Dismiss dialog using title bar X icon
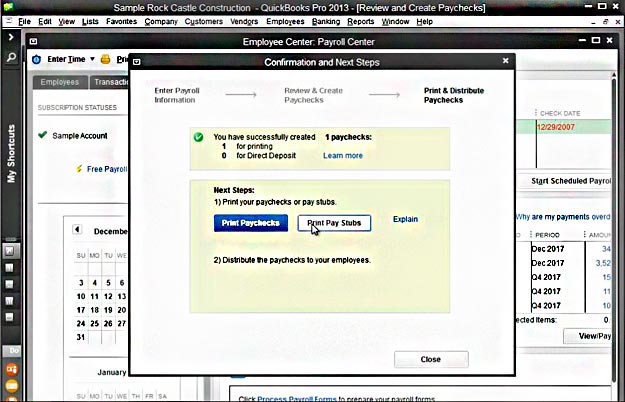The width and height of the screenshot is (625, 402). click(505, 61)
